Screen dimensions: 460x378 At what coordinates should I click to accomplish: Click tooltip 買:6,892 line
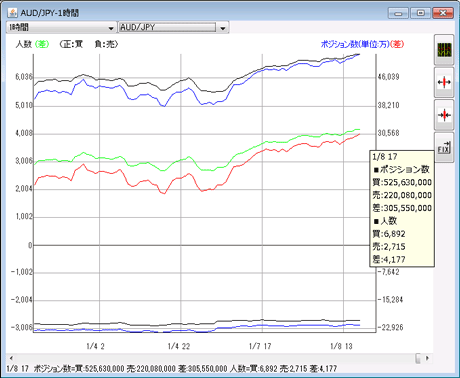coord(389,234)
